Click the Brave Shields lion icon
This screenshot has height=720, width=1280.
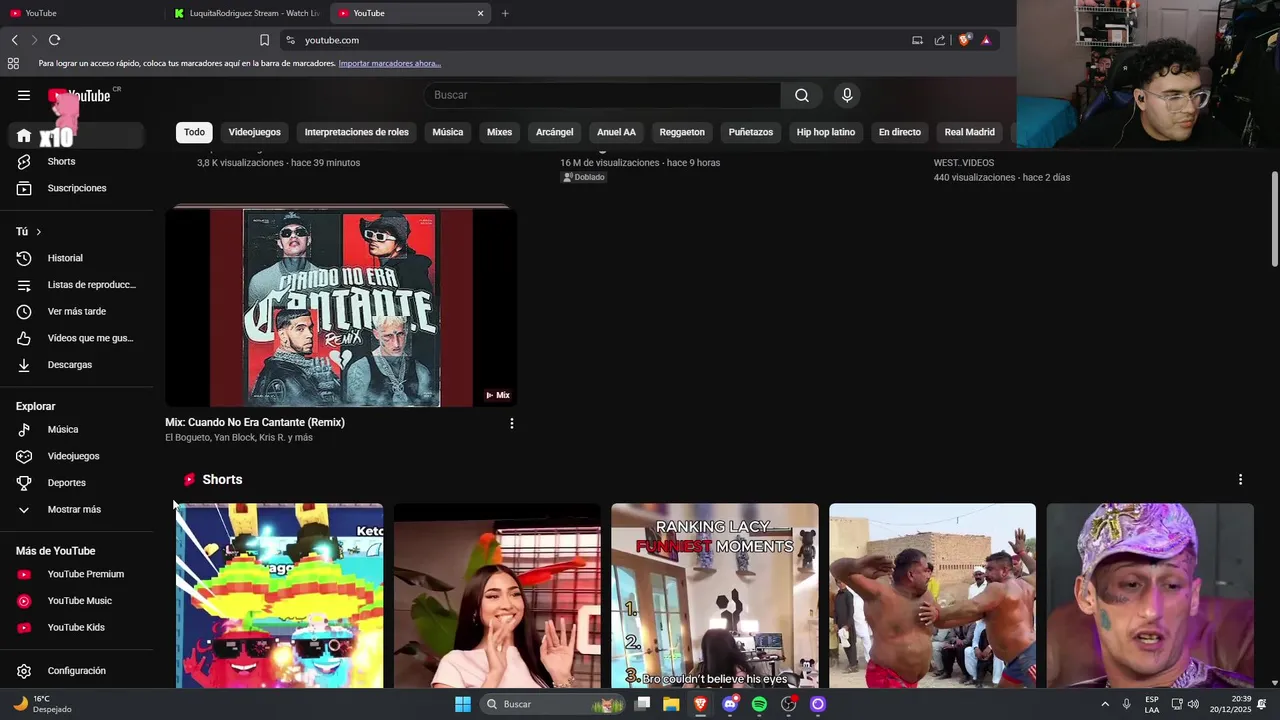tap(964, 40)
